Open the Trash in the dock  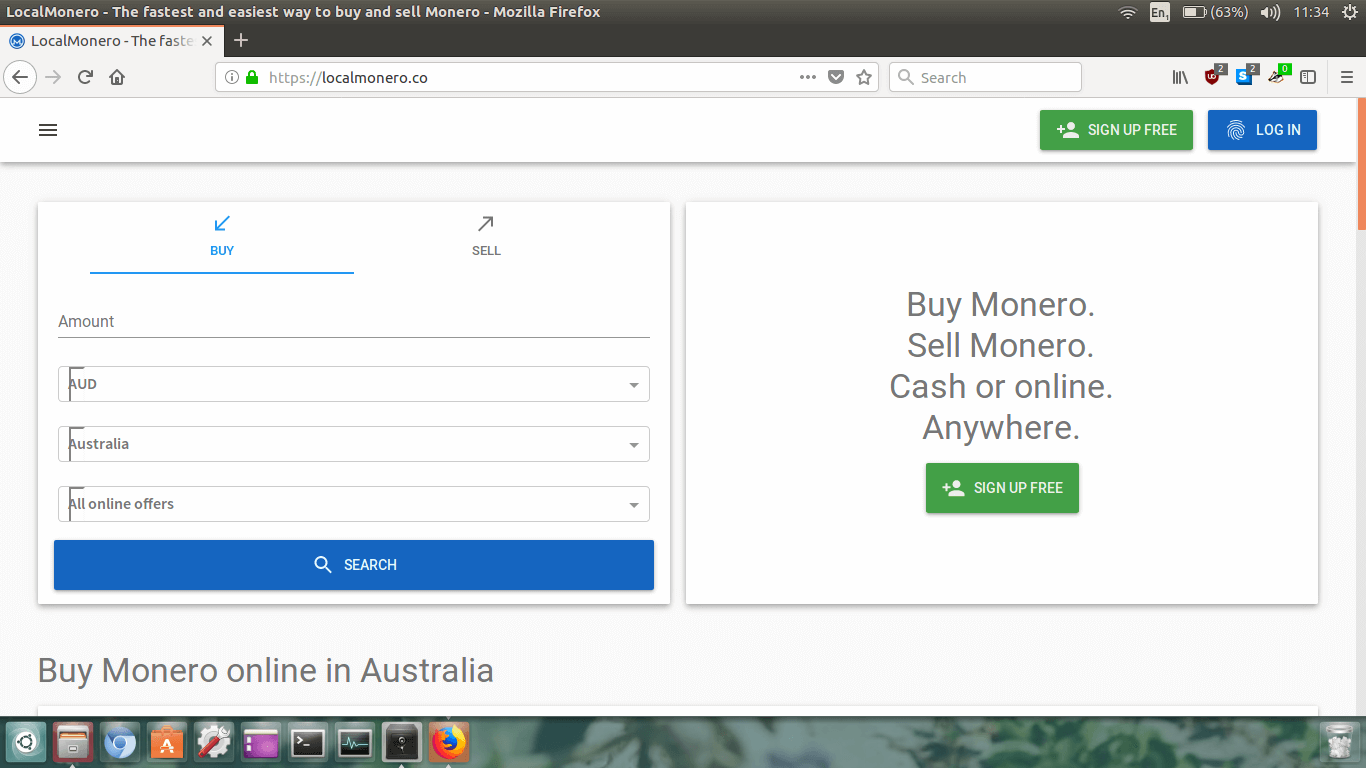[1338, 743]
